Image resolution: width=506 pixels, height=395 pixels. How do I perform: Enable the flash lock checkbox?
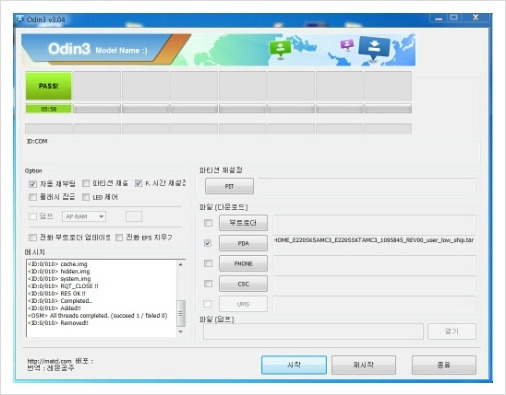coord(33,197)
